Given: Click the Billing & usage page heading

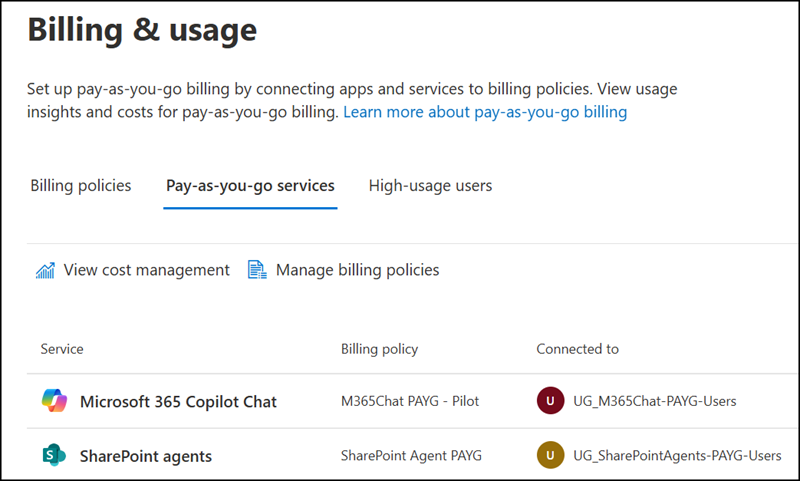Looking at the screenshot, I should tap(142, 30).
